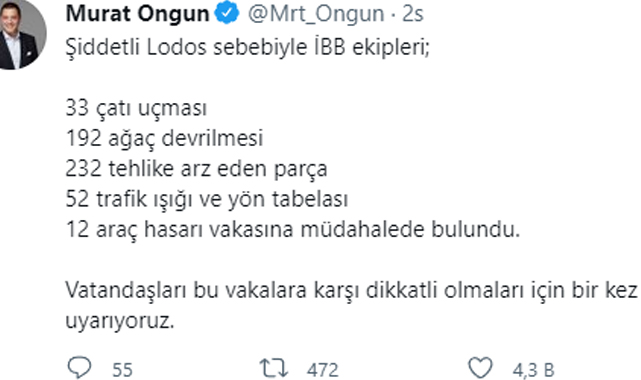Retweet using the retweet arrows icon
Image resolution: width=641 pixels, height=380 pixels.
click(x=274, y=368)
